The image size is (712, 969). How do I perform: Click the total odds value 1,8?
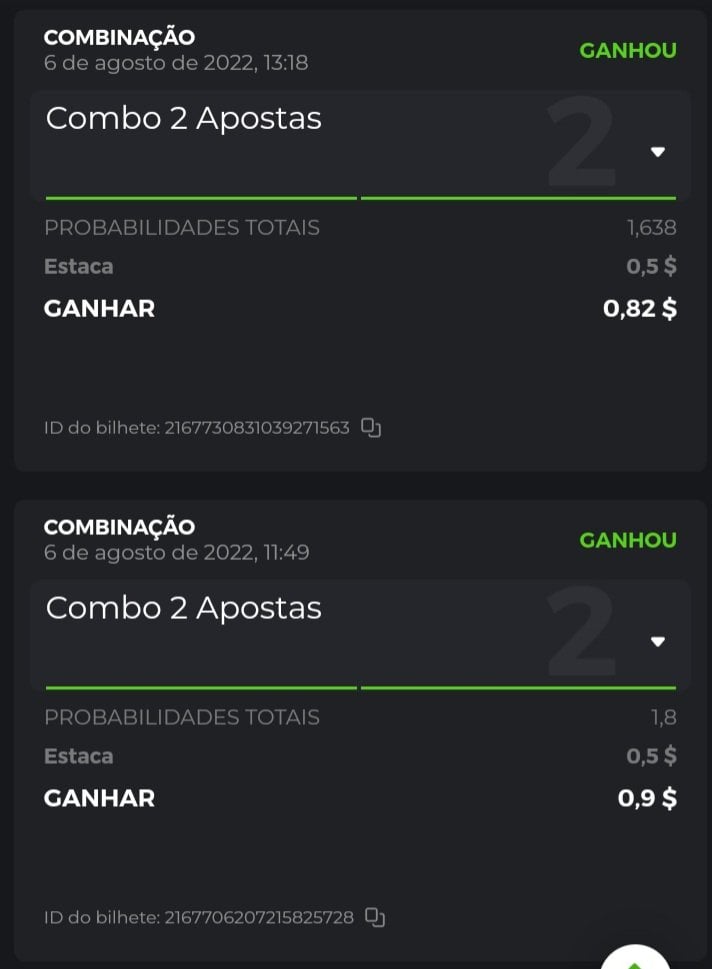[x=663, y=717]
